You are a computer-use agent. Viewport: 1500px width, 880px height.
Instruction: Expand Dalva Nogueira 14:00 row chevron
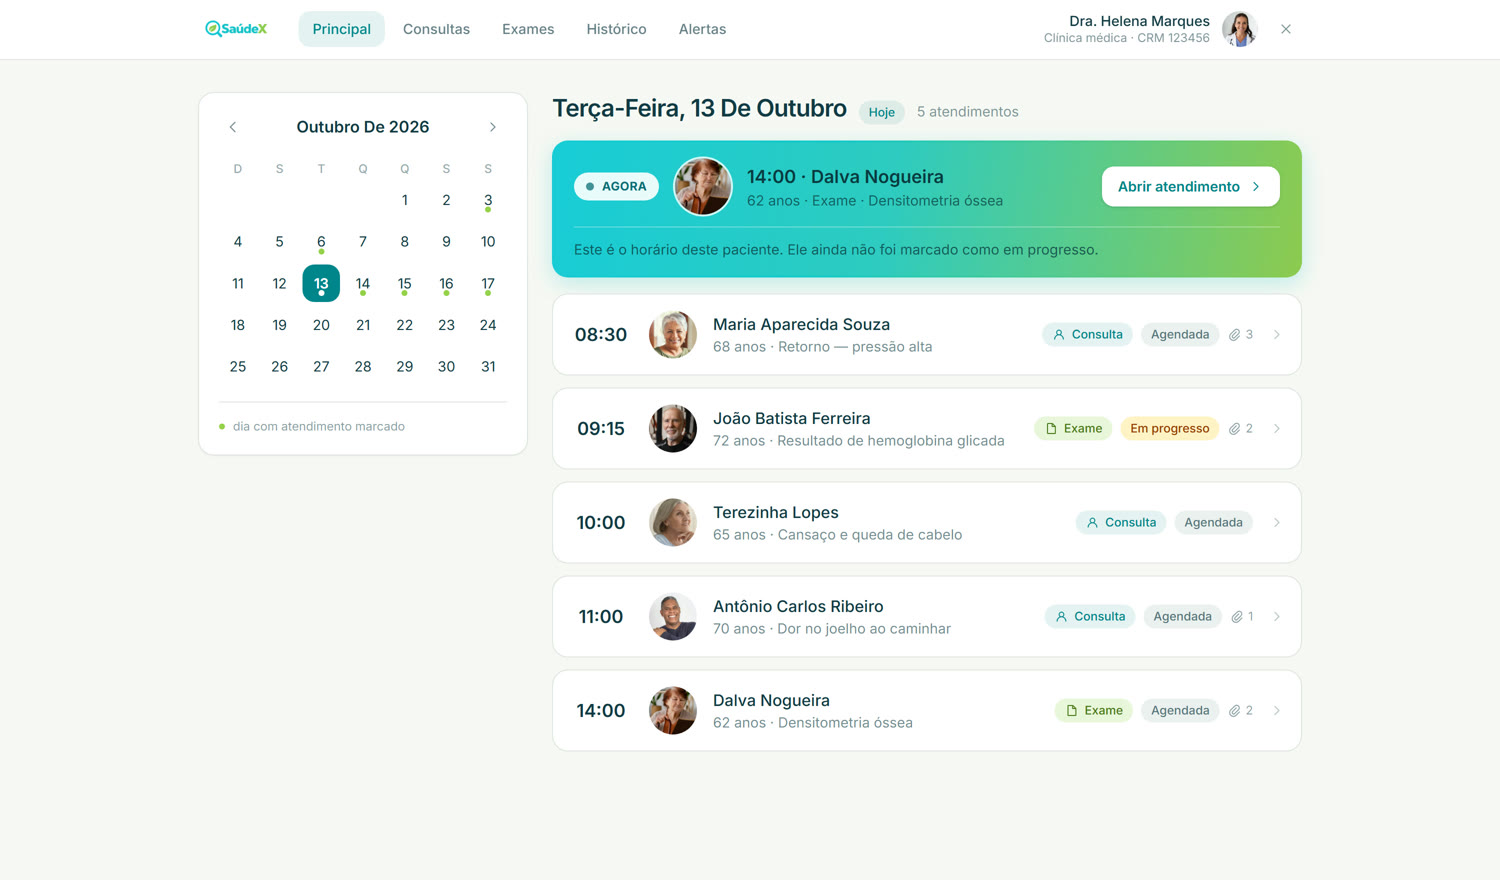1277,711
